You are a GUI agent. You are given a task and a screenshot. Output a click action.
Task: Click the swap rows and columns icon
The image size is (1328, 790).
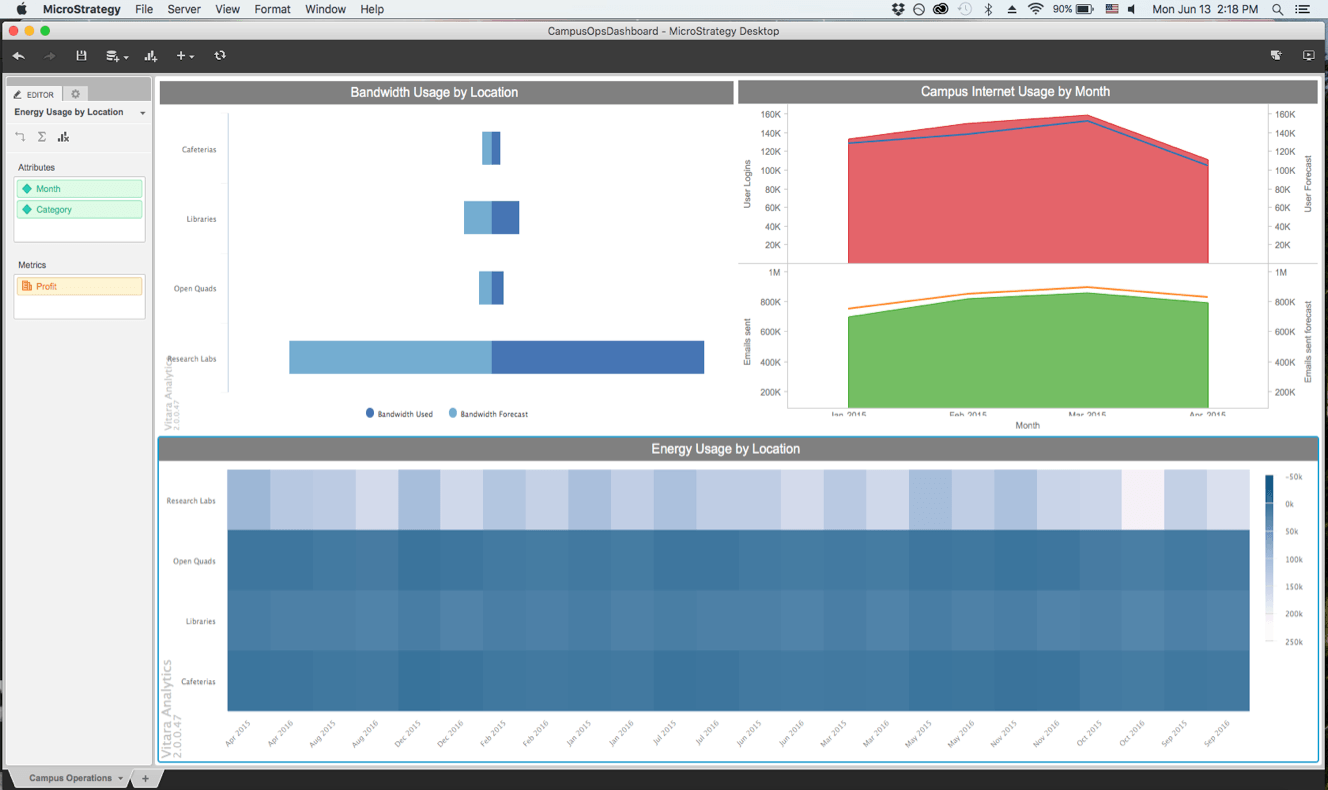(20, 137)
